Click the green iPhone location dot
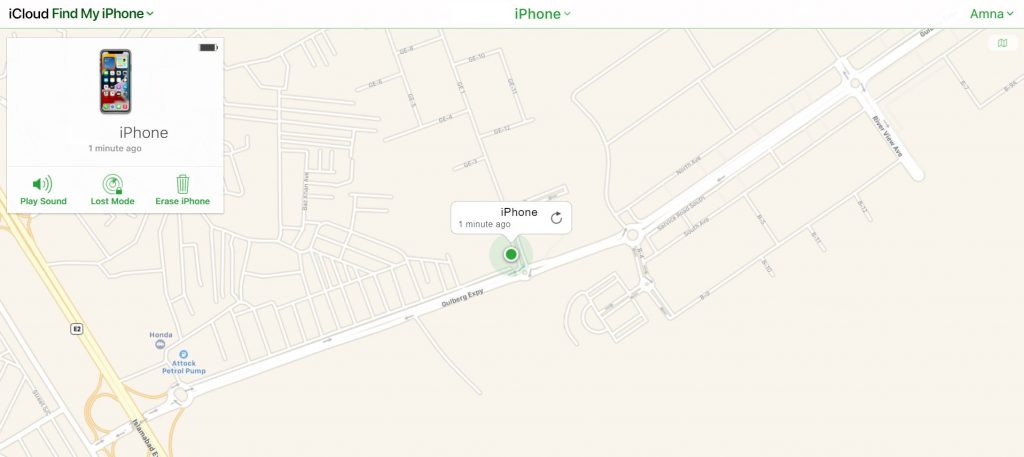This screenshot has height=457, width=1024. (x=511, y=254)
